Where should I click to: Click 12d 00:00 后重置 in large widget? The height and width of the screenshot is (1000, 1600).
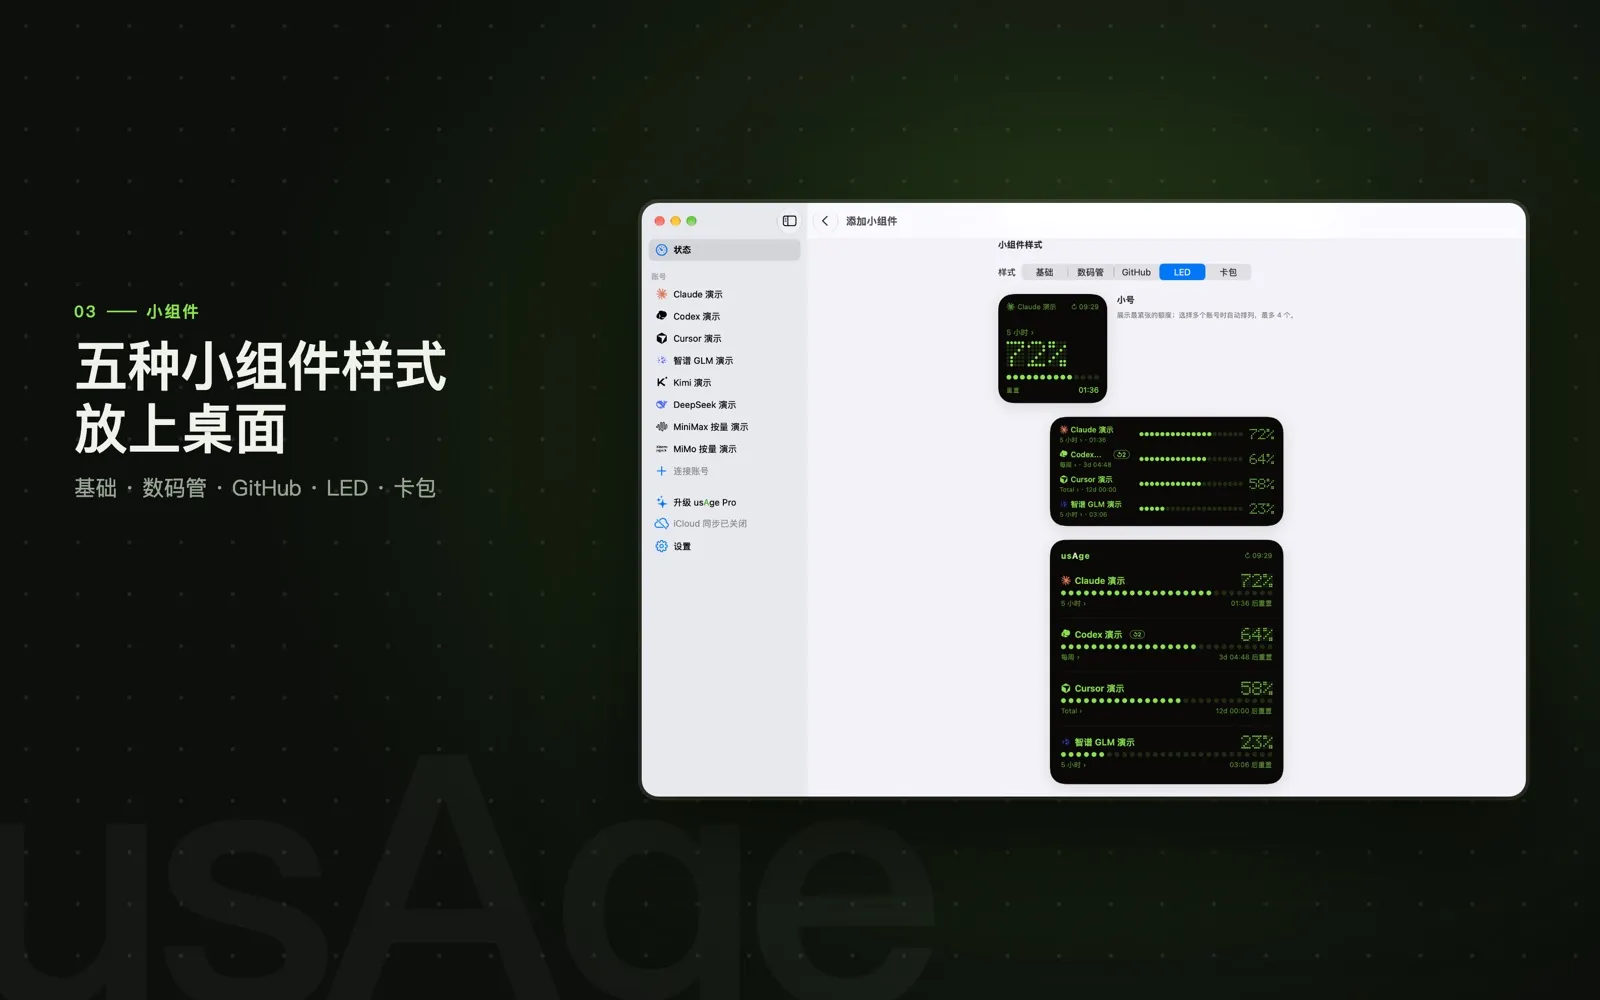click(1244, 711)
